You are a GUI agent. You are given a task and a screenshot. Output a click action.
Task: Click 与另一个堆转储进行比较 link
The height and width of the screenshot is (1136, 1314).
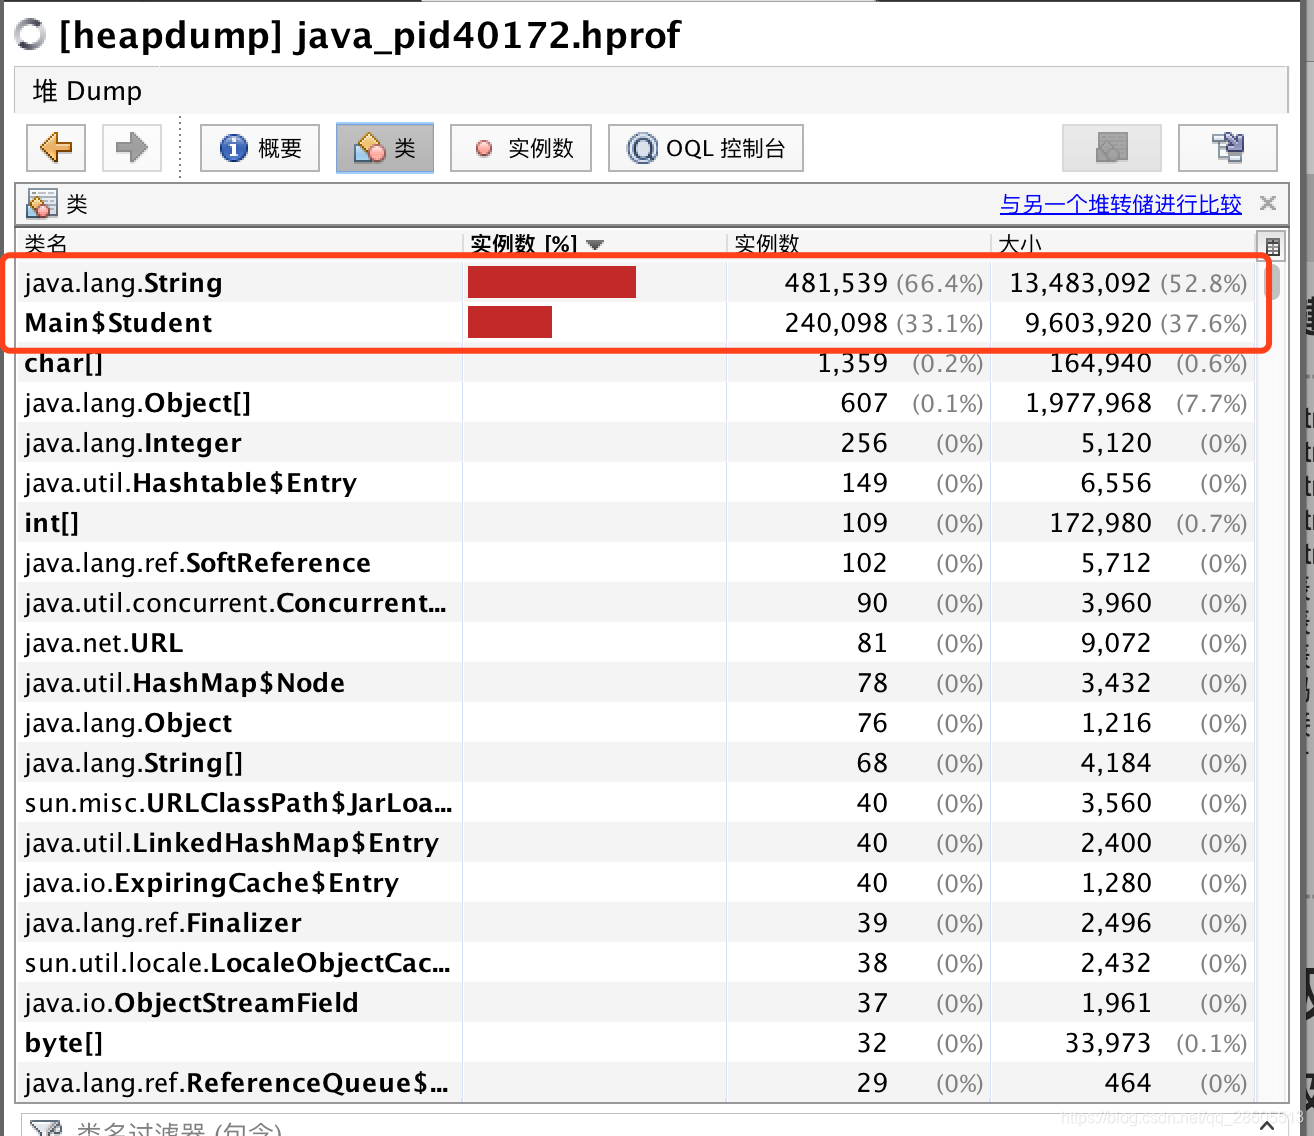pyautogui.click(x=1120, y=204)
